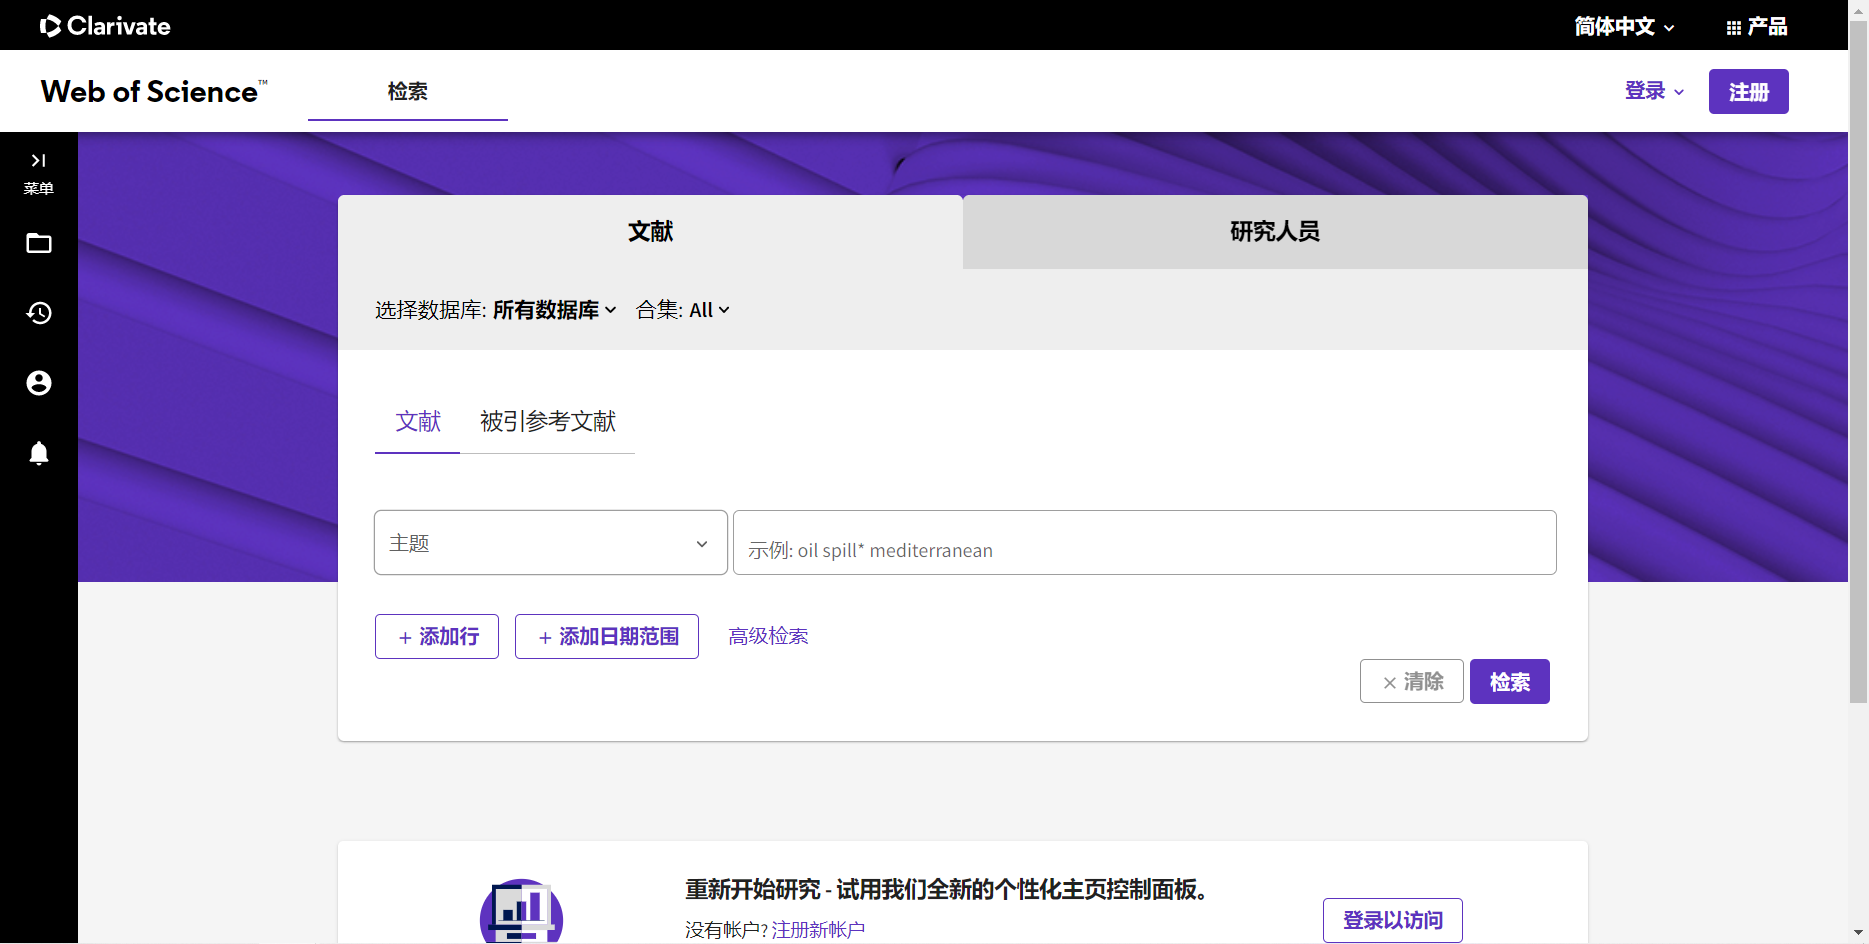Open the 产品 products grid menu
Screen dimensions: 1869x944
[1757, 27]
